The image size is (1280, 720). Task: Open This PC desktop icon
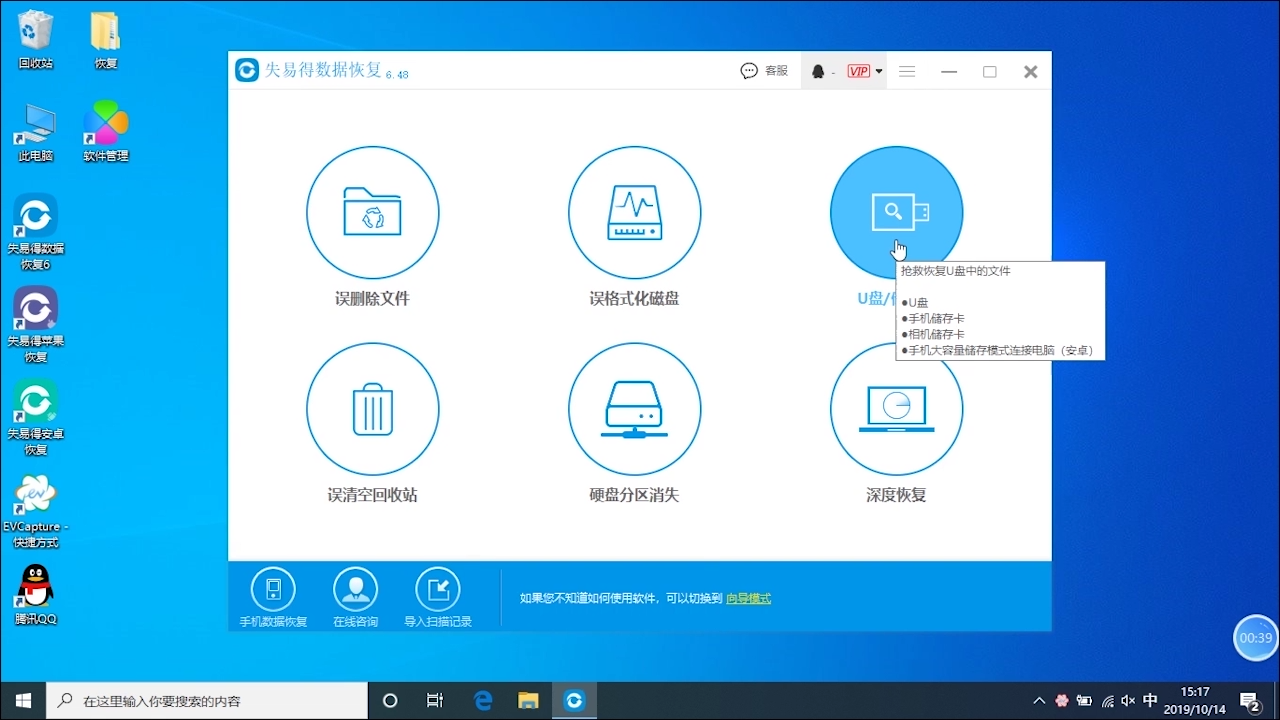(x=35, y=132)
